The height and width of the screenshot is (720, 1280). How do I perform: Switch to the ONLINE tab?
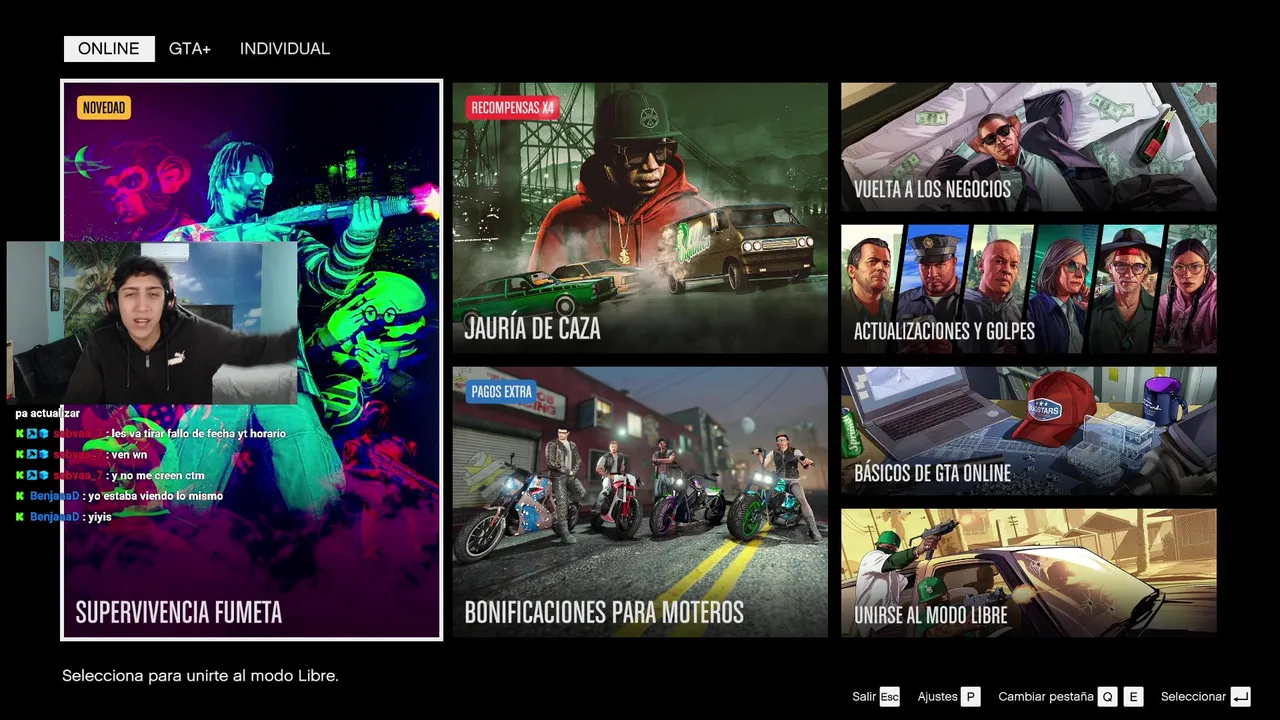point(109,48)
